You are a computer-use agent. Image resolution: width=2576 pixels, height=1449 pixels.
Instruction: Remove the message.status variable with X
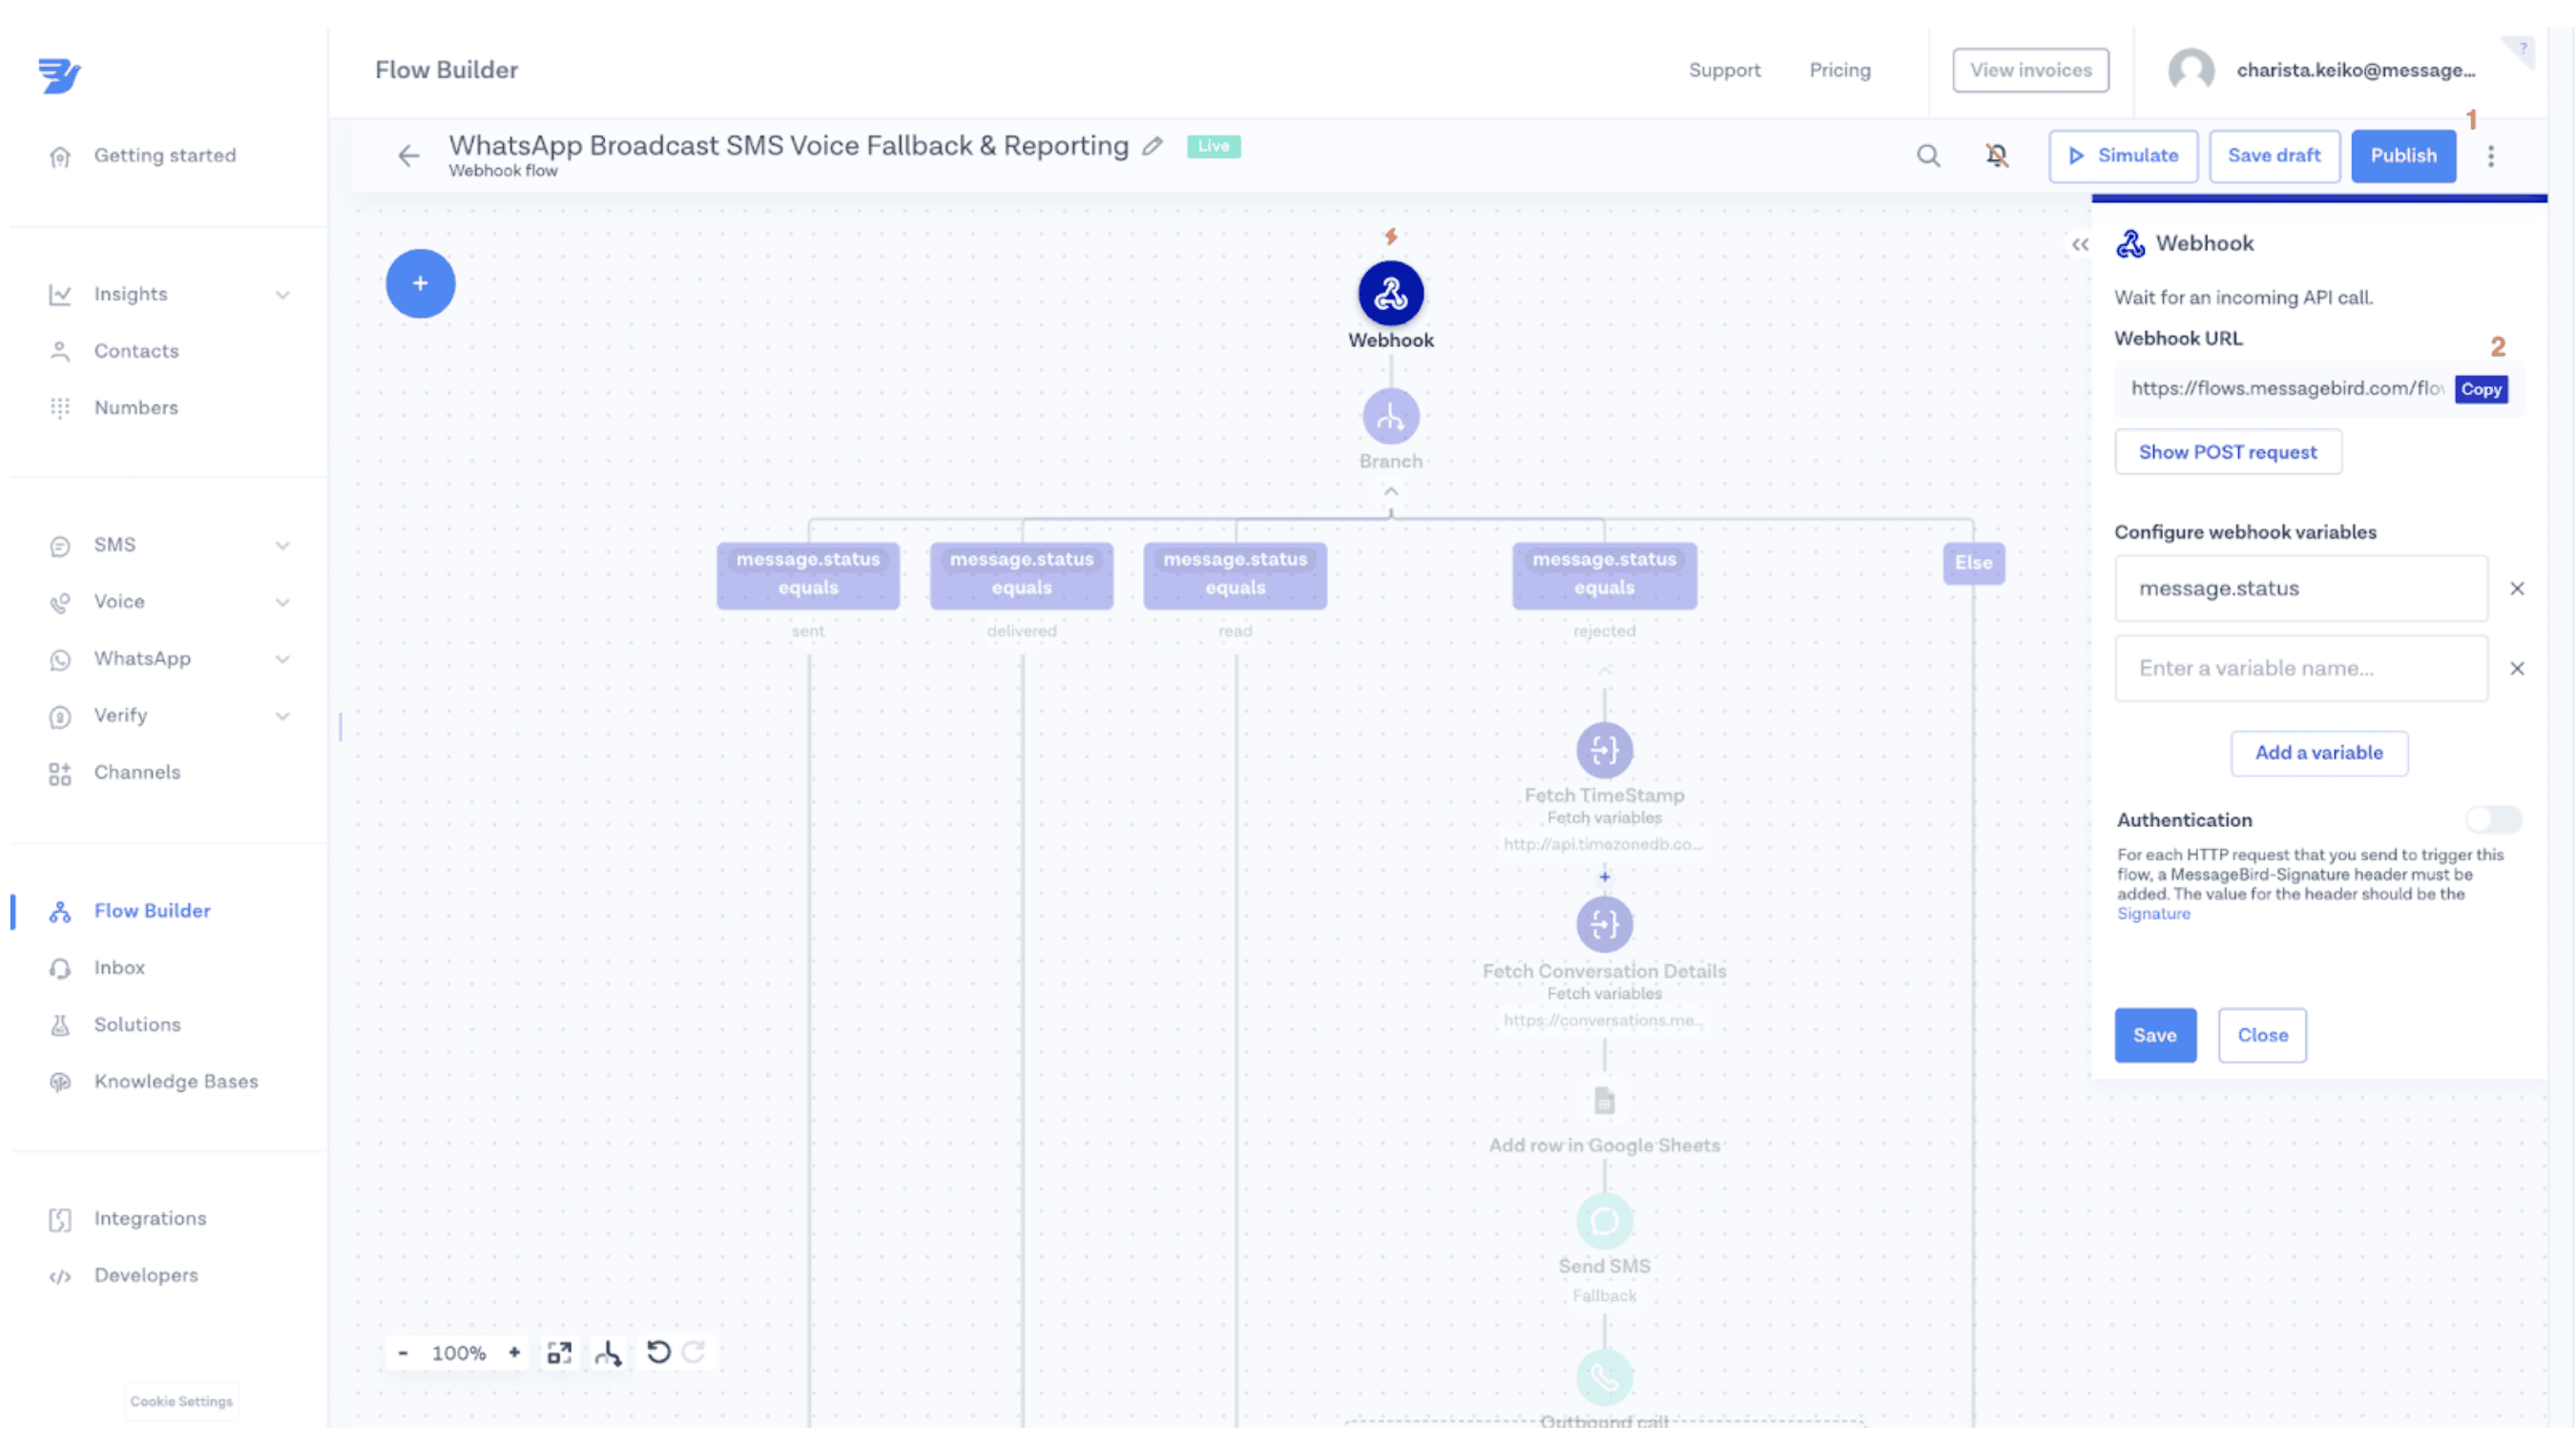(2517, 589)
